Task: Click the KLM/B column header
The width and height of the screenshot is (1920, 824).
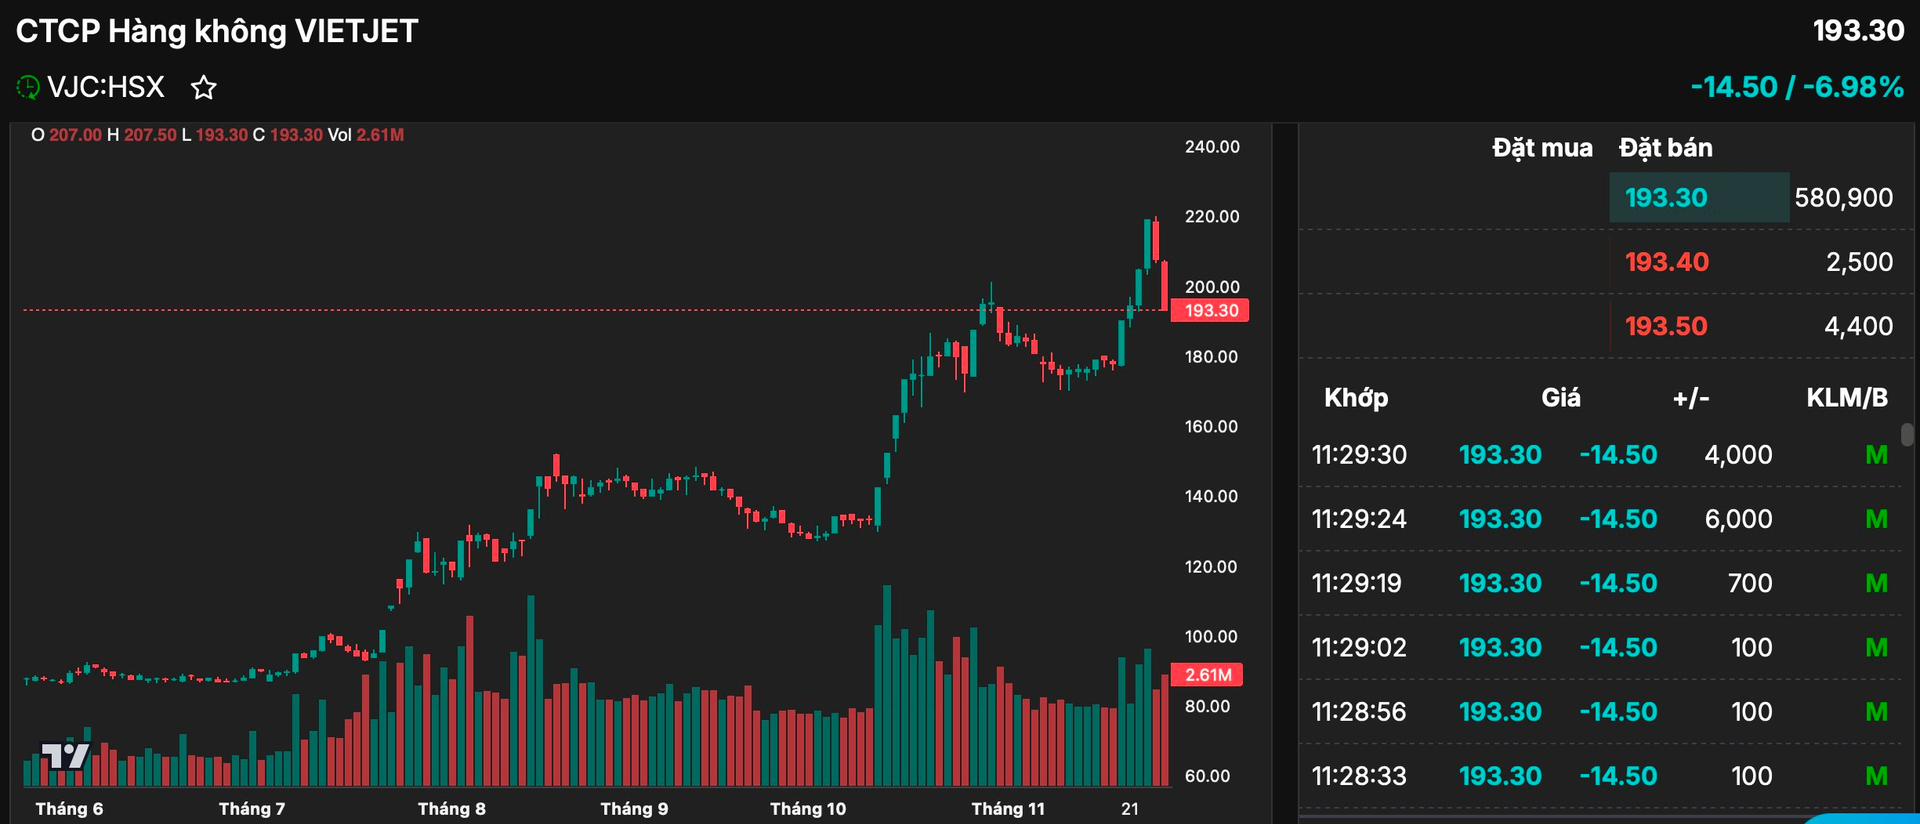Action: click(x=1846, y=398)
